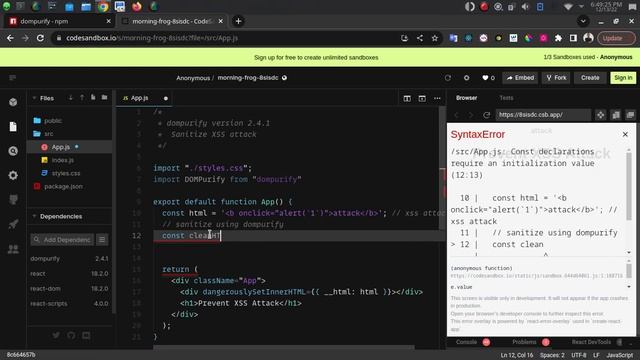Switch to the dompurify - npm tab
Viewport: 640px width, 360px height.
(x=60, y=21)
